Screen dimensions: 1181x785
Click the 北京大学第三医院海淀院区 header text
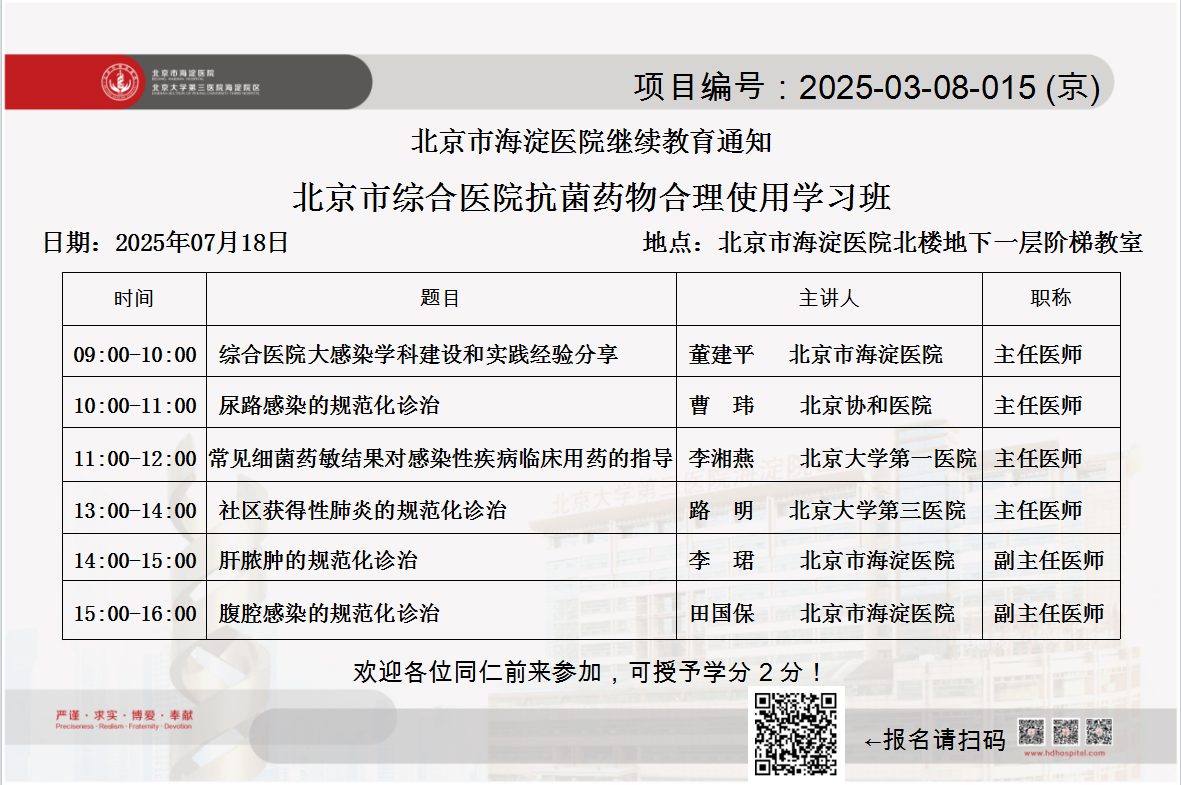coord(206,88)
